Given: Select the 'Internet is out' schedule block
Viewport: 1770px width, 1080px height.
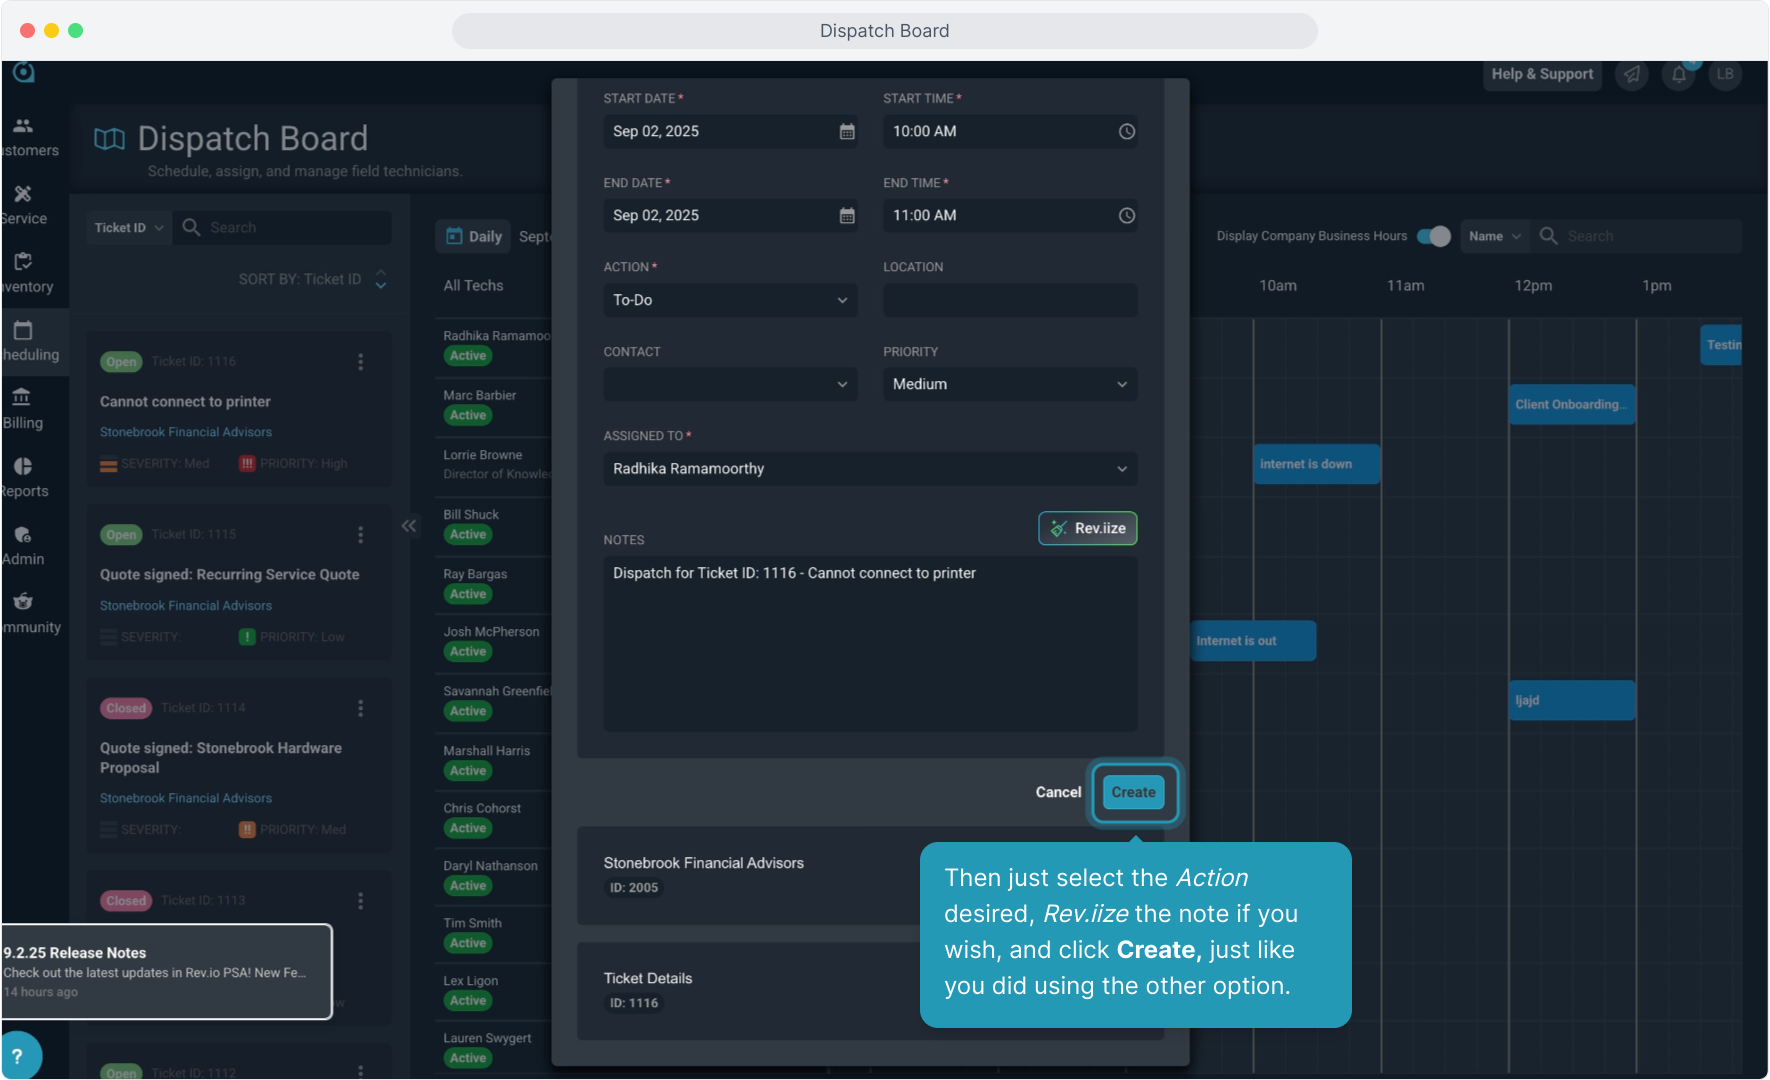Looking at the screenshot, I should click(1253, 641).
